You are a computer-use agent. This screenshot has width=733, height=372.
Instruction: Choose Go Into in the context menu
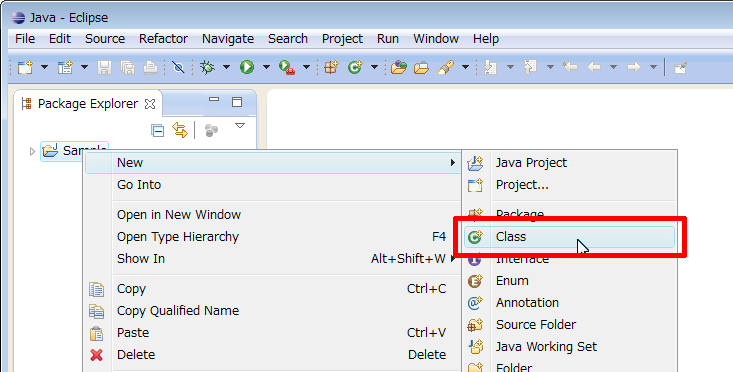click(273, 185)
